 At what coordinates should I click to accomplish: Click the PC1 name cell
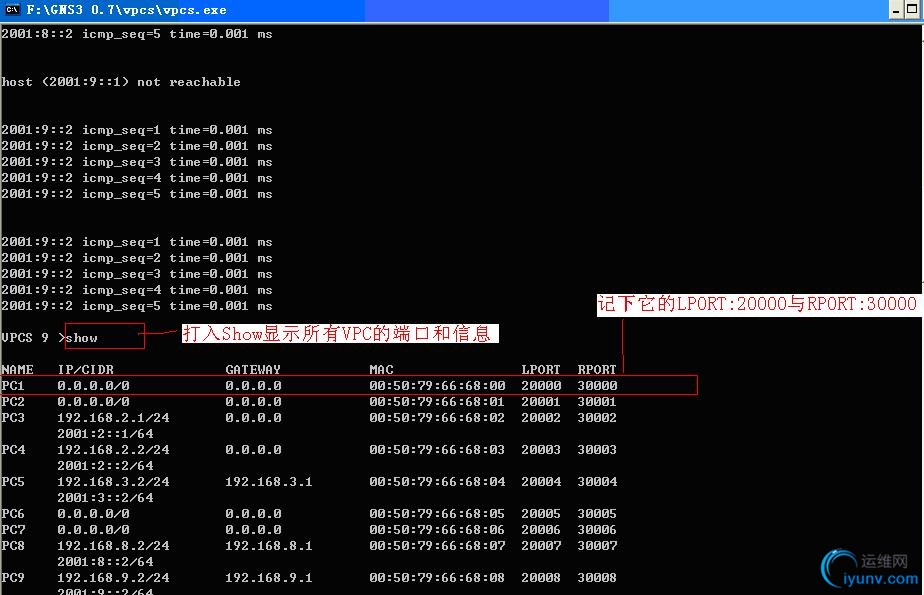point(13,385)
